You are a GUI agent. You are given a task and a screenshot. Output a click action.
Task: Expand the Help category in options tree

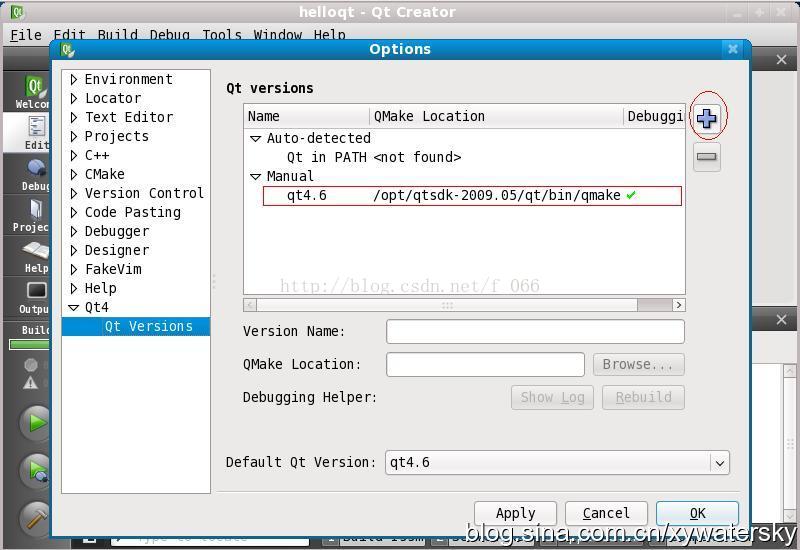(74, 289)
